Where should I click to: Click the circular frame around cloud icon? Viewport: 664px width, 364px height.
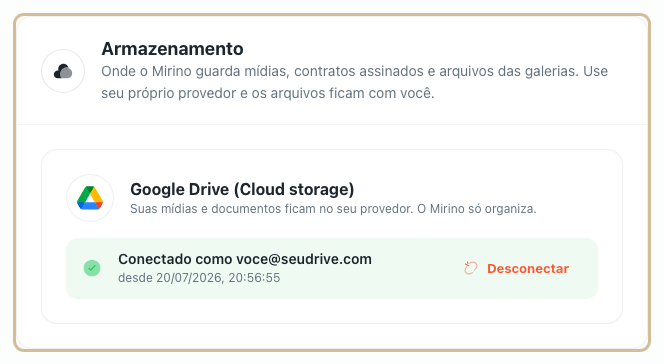pos(63,71)
